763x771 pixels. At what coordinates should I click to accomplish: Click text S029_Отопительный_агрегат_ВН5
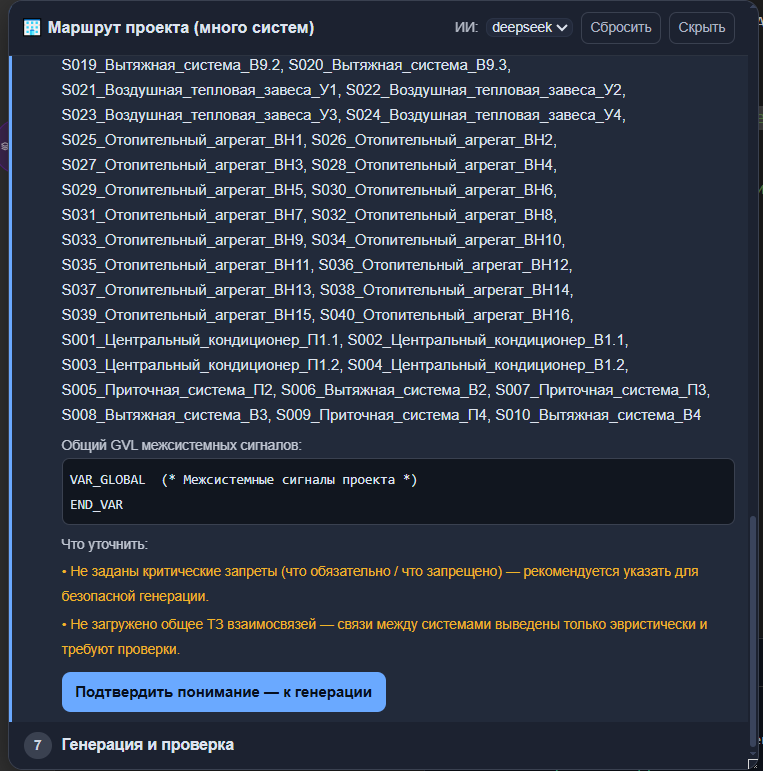[182, 190]
